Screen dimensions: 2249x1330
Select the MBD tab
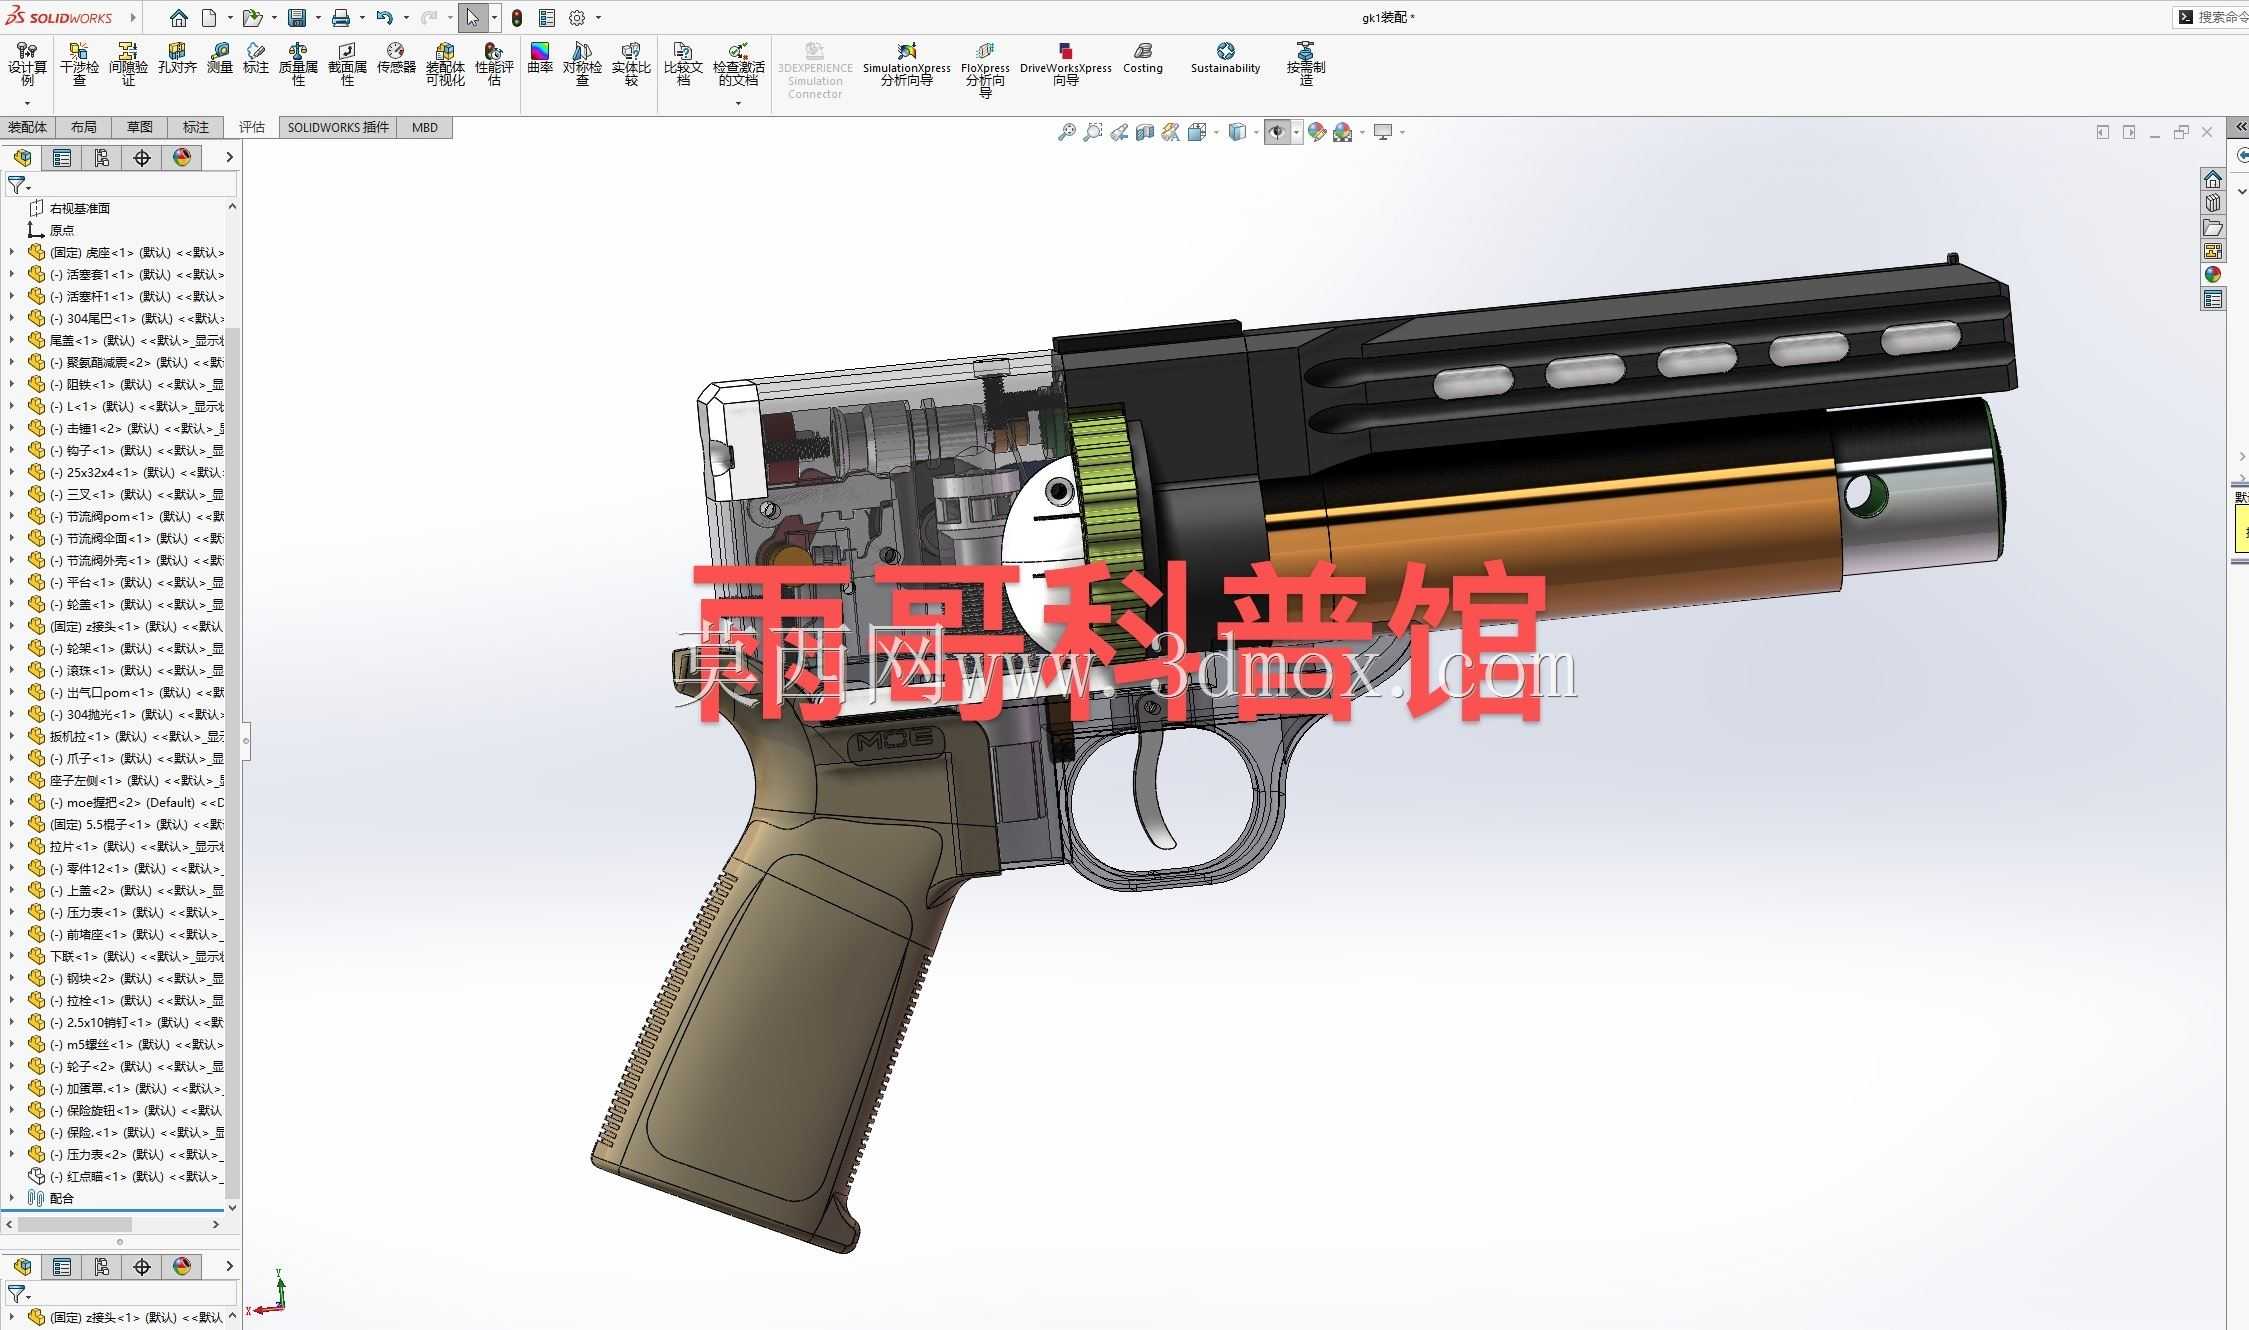coord(425,127)
